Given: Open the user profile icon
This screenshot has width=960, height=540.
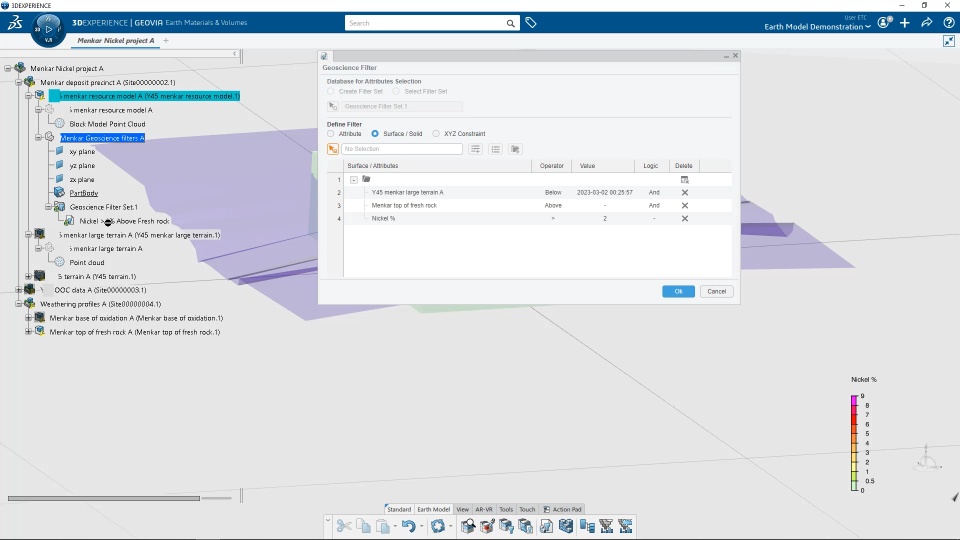Looking at the screenshot, I should point(884,23).
